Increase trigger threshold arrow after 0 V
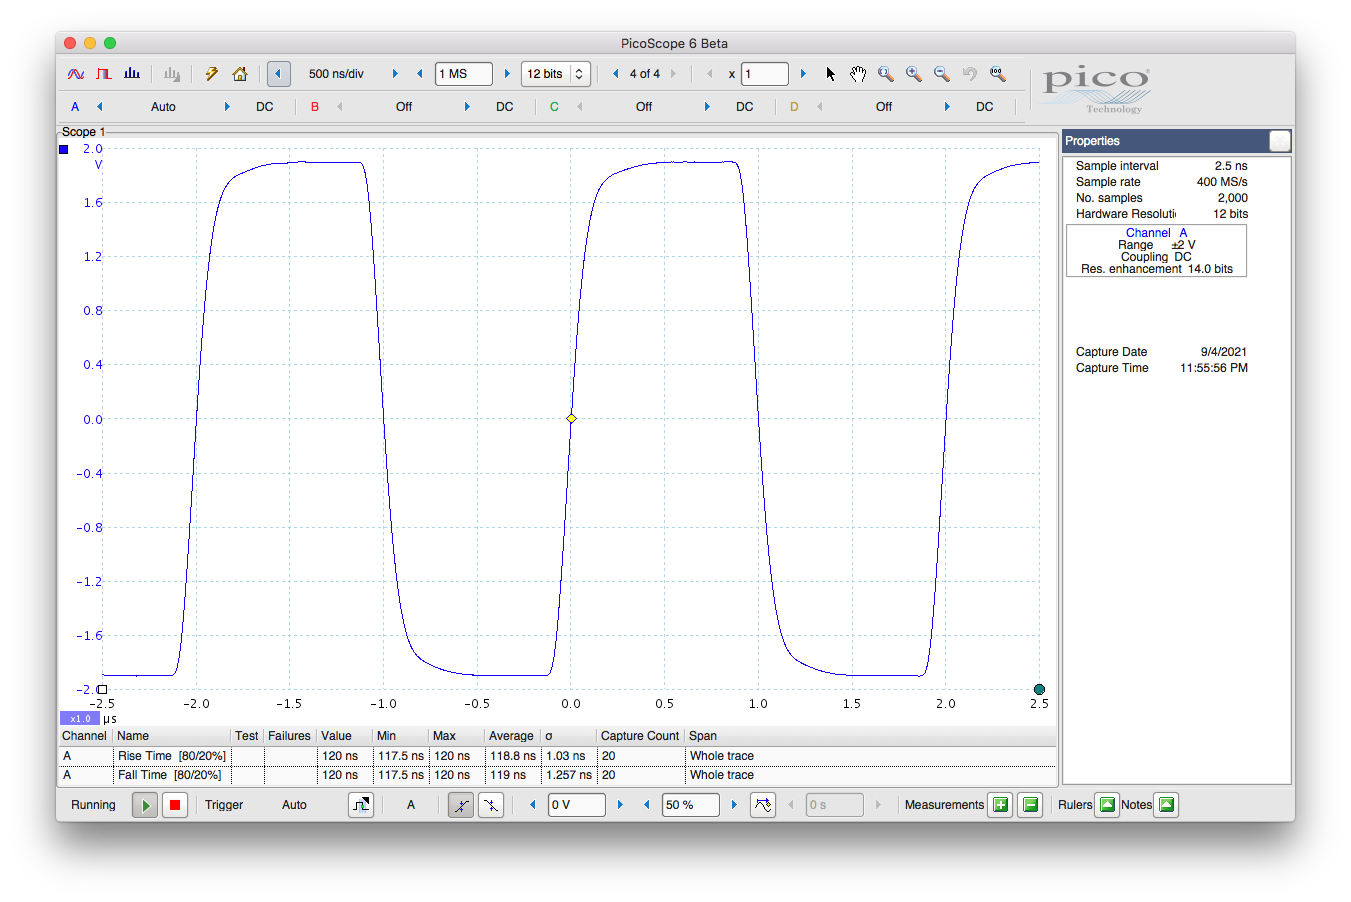1351x902 pixels. tap(620, 805)
